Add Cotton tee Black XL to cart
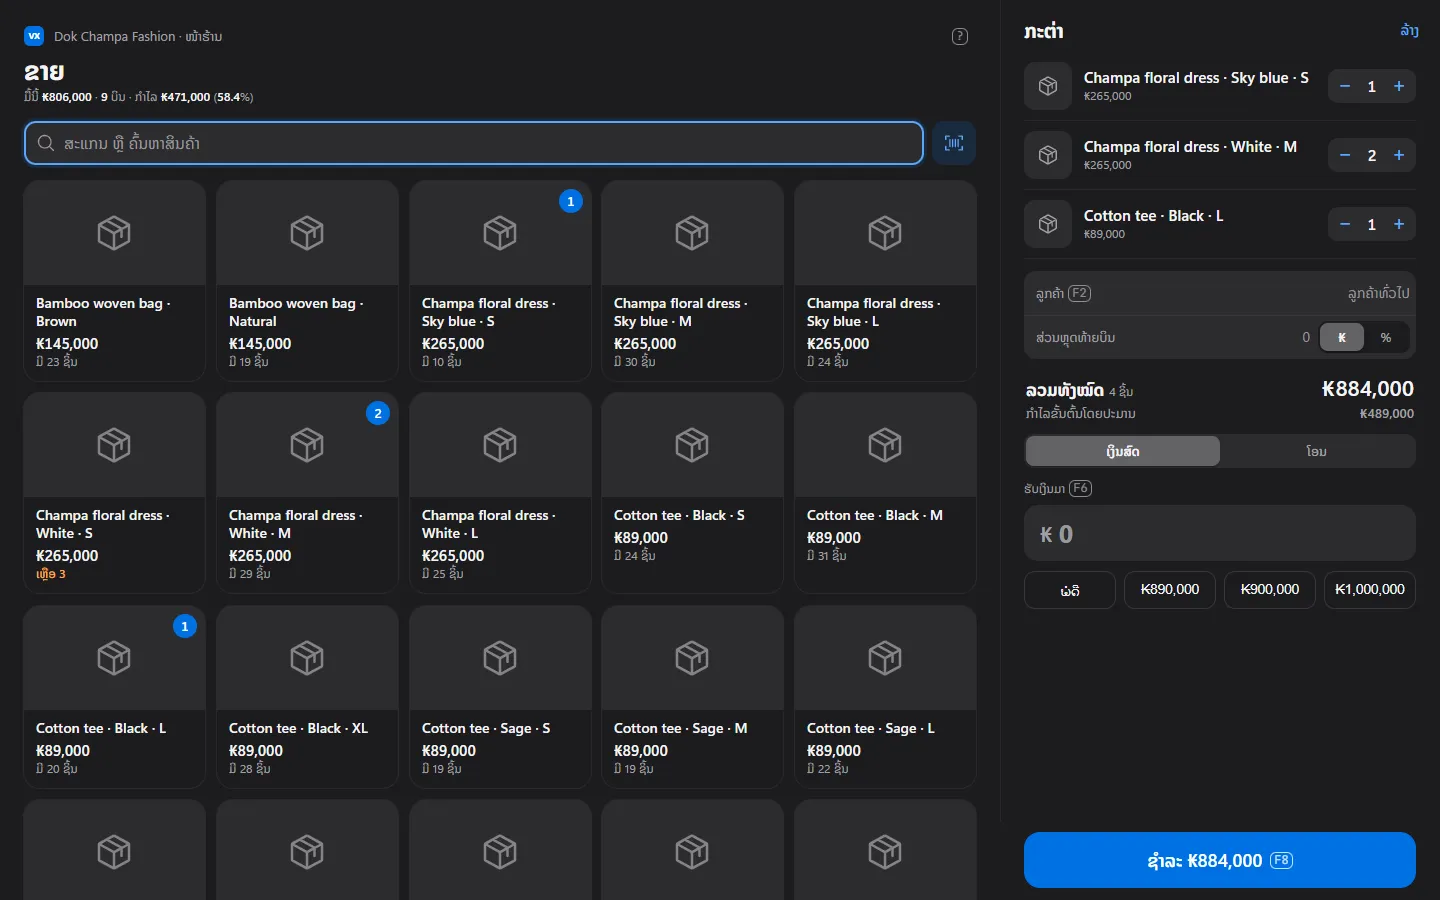1440x900 pixels. click(x=307, y=697)
